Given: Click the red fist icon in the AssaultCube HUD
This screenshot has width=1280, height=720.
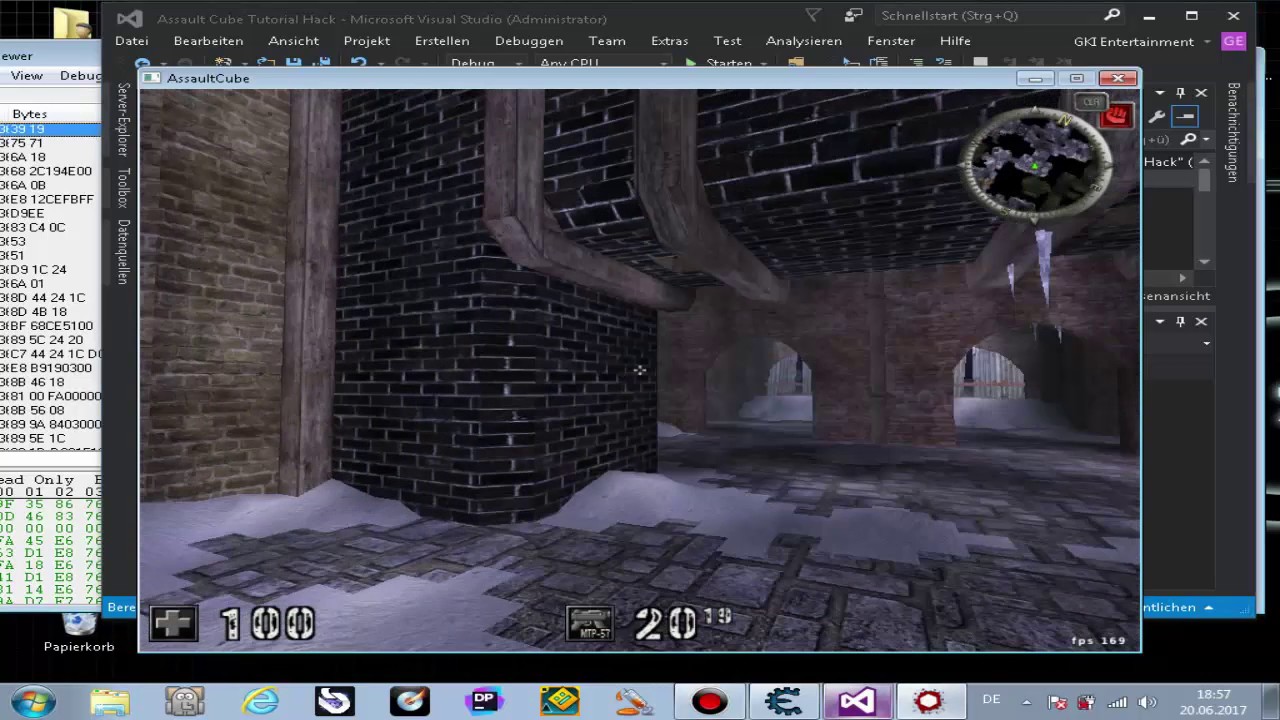Looking at the screenshot, I should pos(1116,116).
